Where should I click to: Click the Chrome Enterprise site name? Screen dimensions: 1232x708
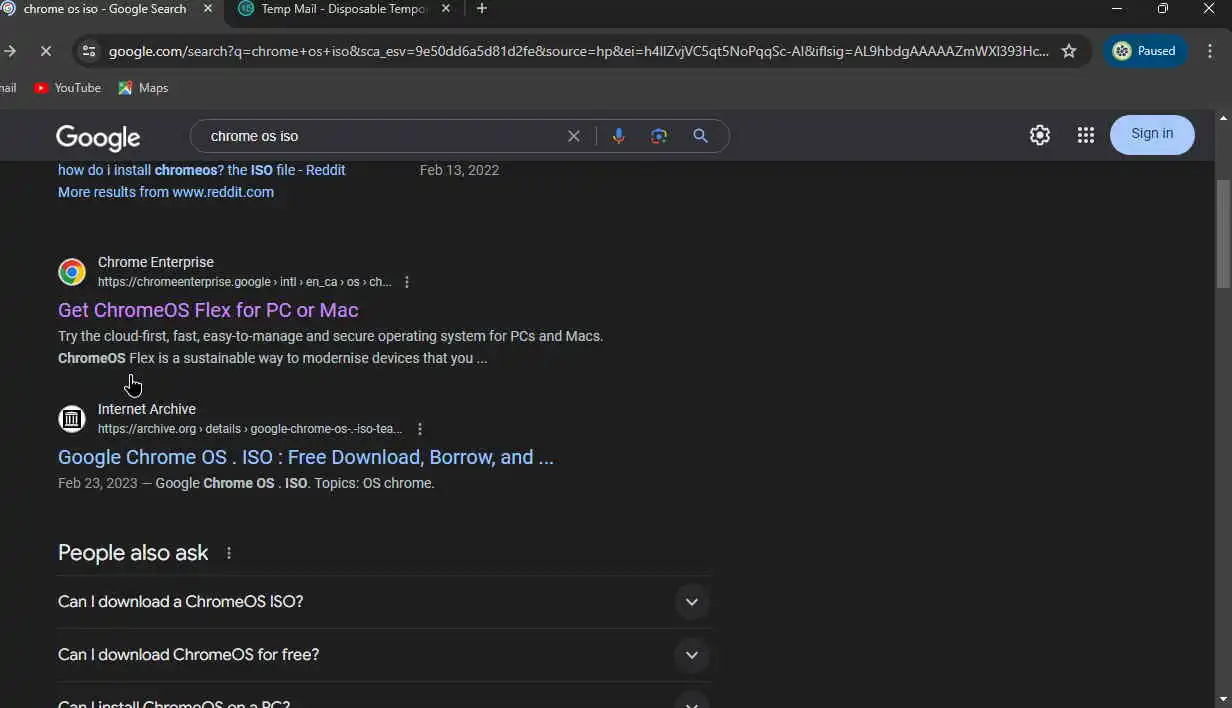pos(156,262)
